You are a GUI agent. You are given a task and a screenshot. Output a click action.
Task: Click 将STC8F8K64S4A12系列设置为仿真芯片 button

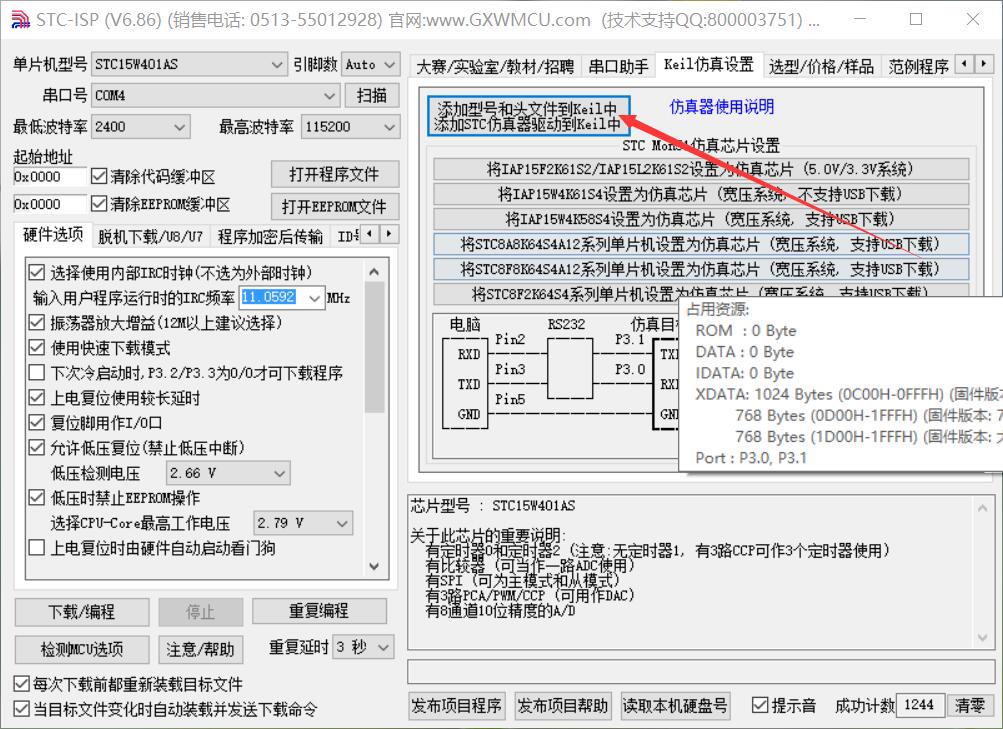coord(701,269)
